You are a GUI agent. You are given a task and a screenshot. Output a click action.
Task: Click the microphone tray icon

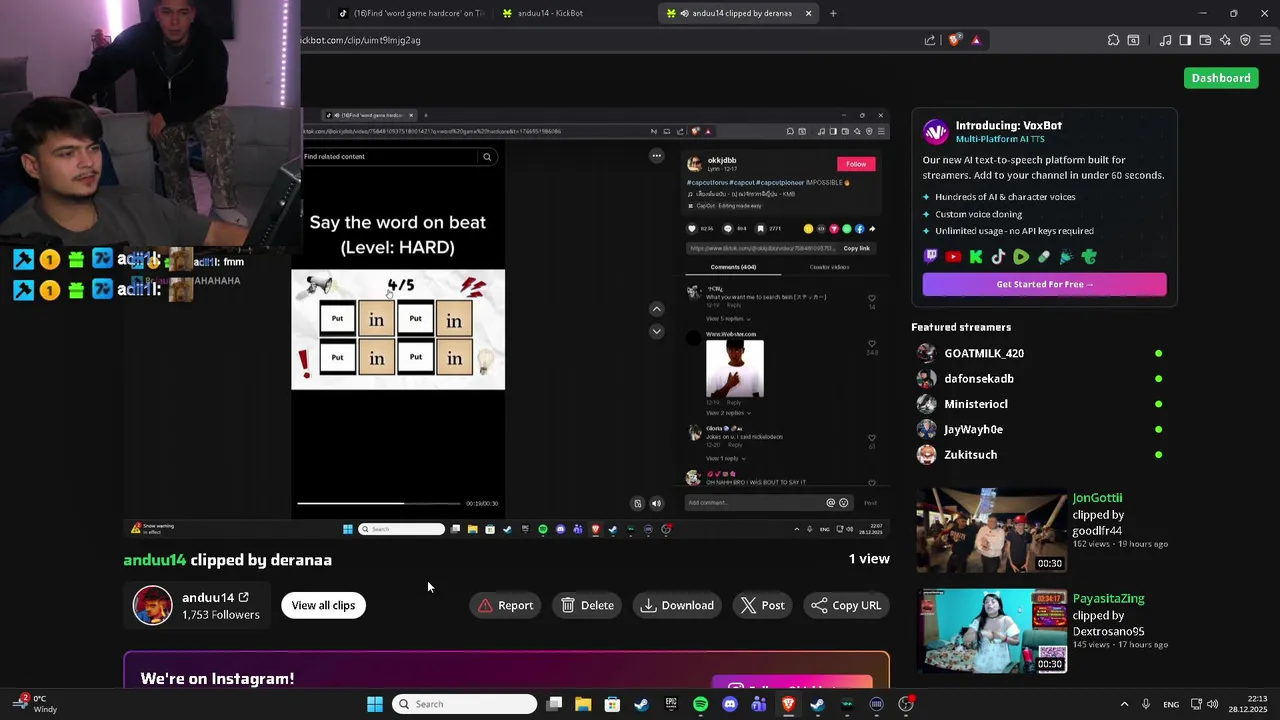point(1146,704)
